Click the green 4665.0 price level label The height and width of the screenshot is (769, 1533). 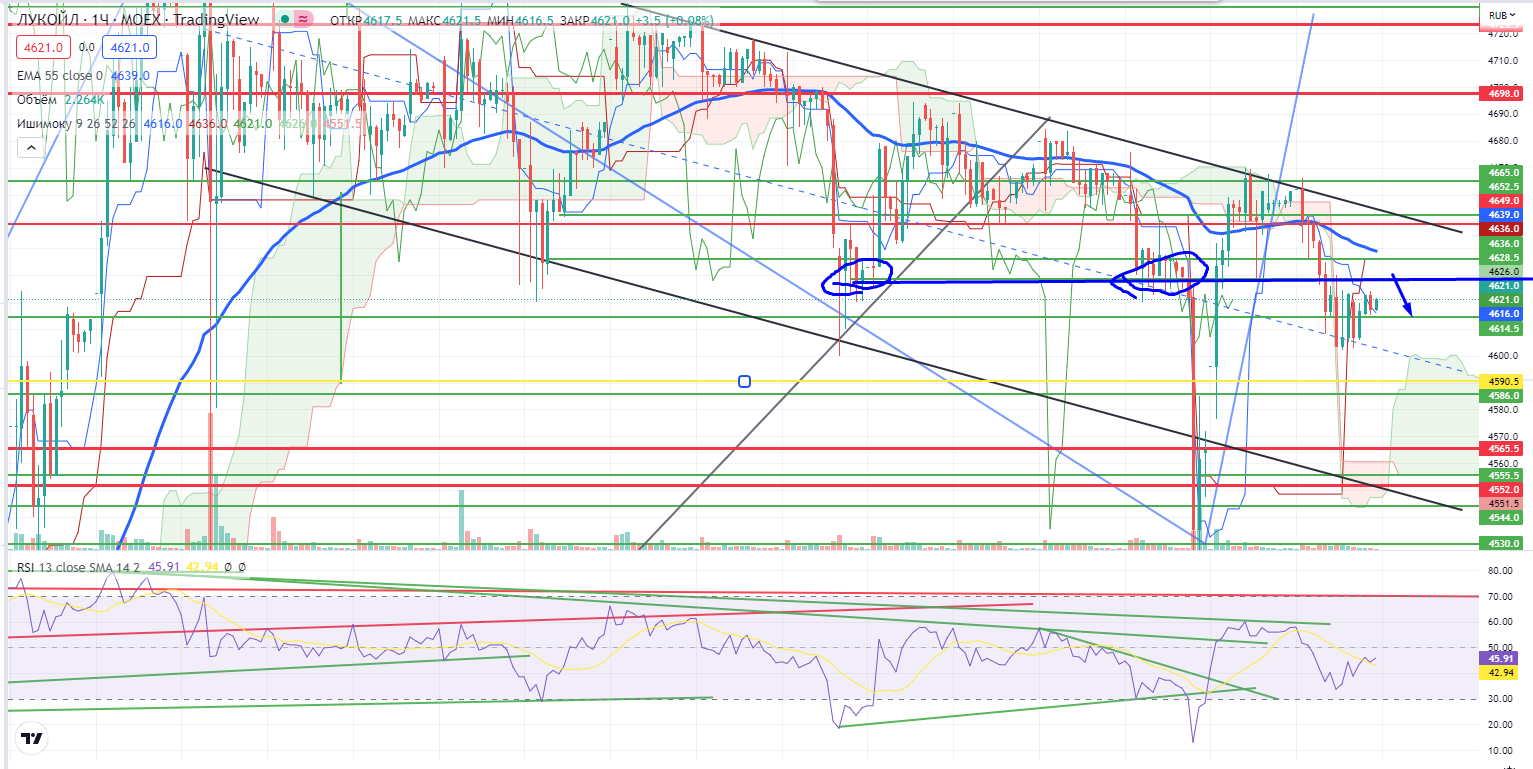coord(1503,173)
